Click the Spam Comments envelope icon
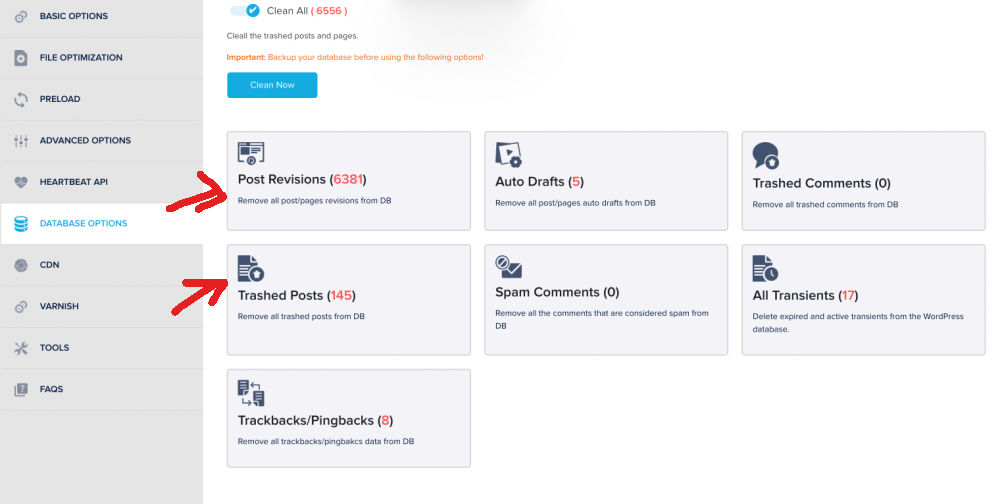Image resolution: width=1000 pixels, height=504 pixels. click(x=508, y=267)
